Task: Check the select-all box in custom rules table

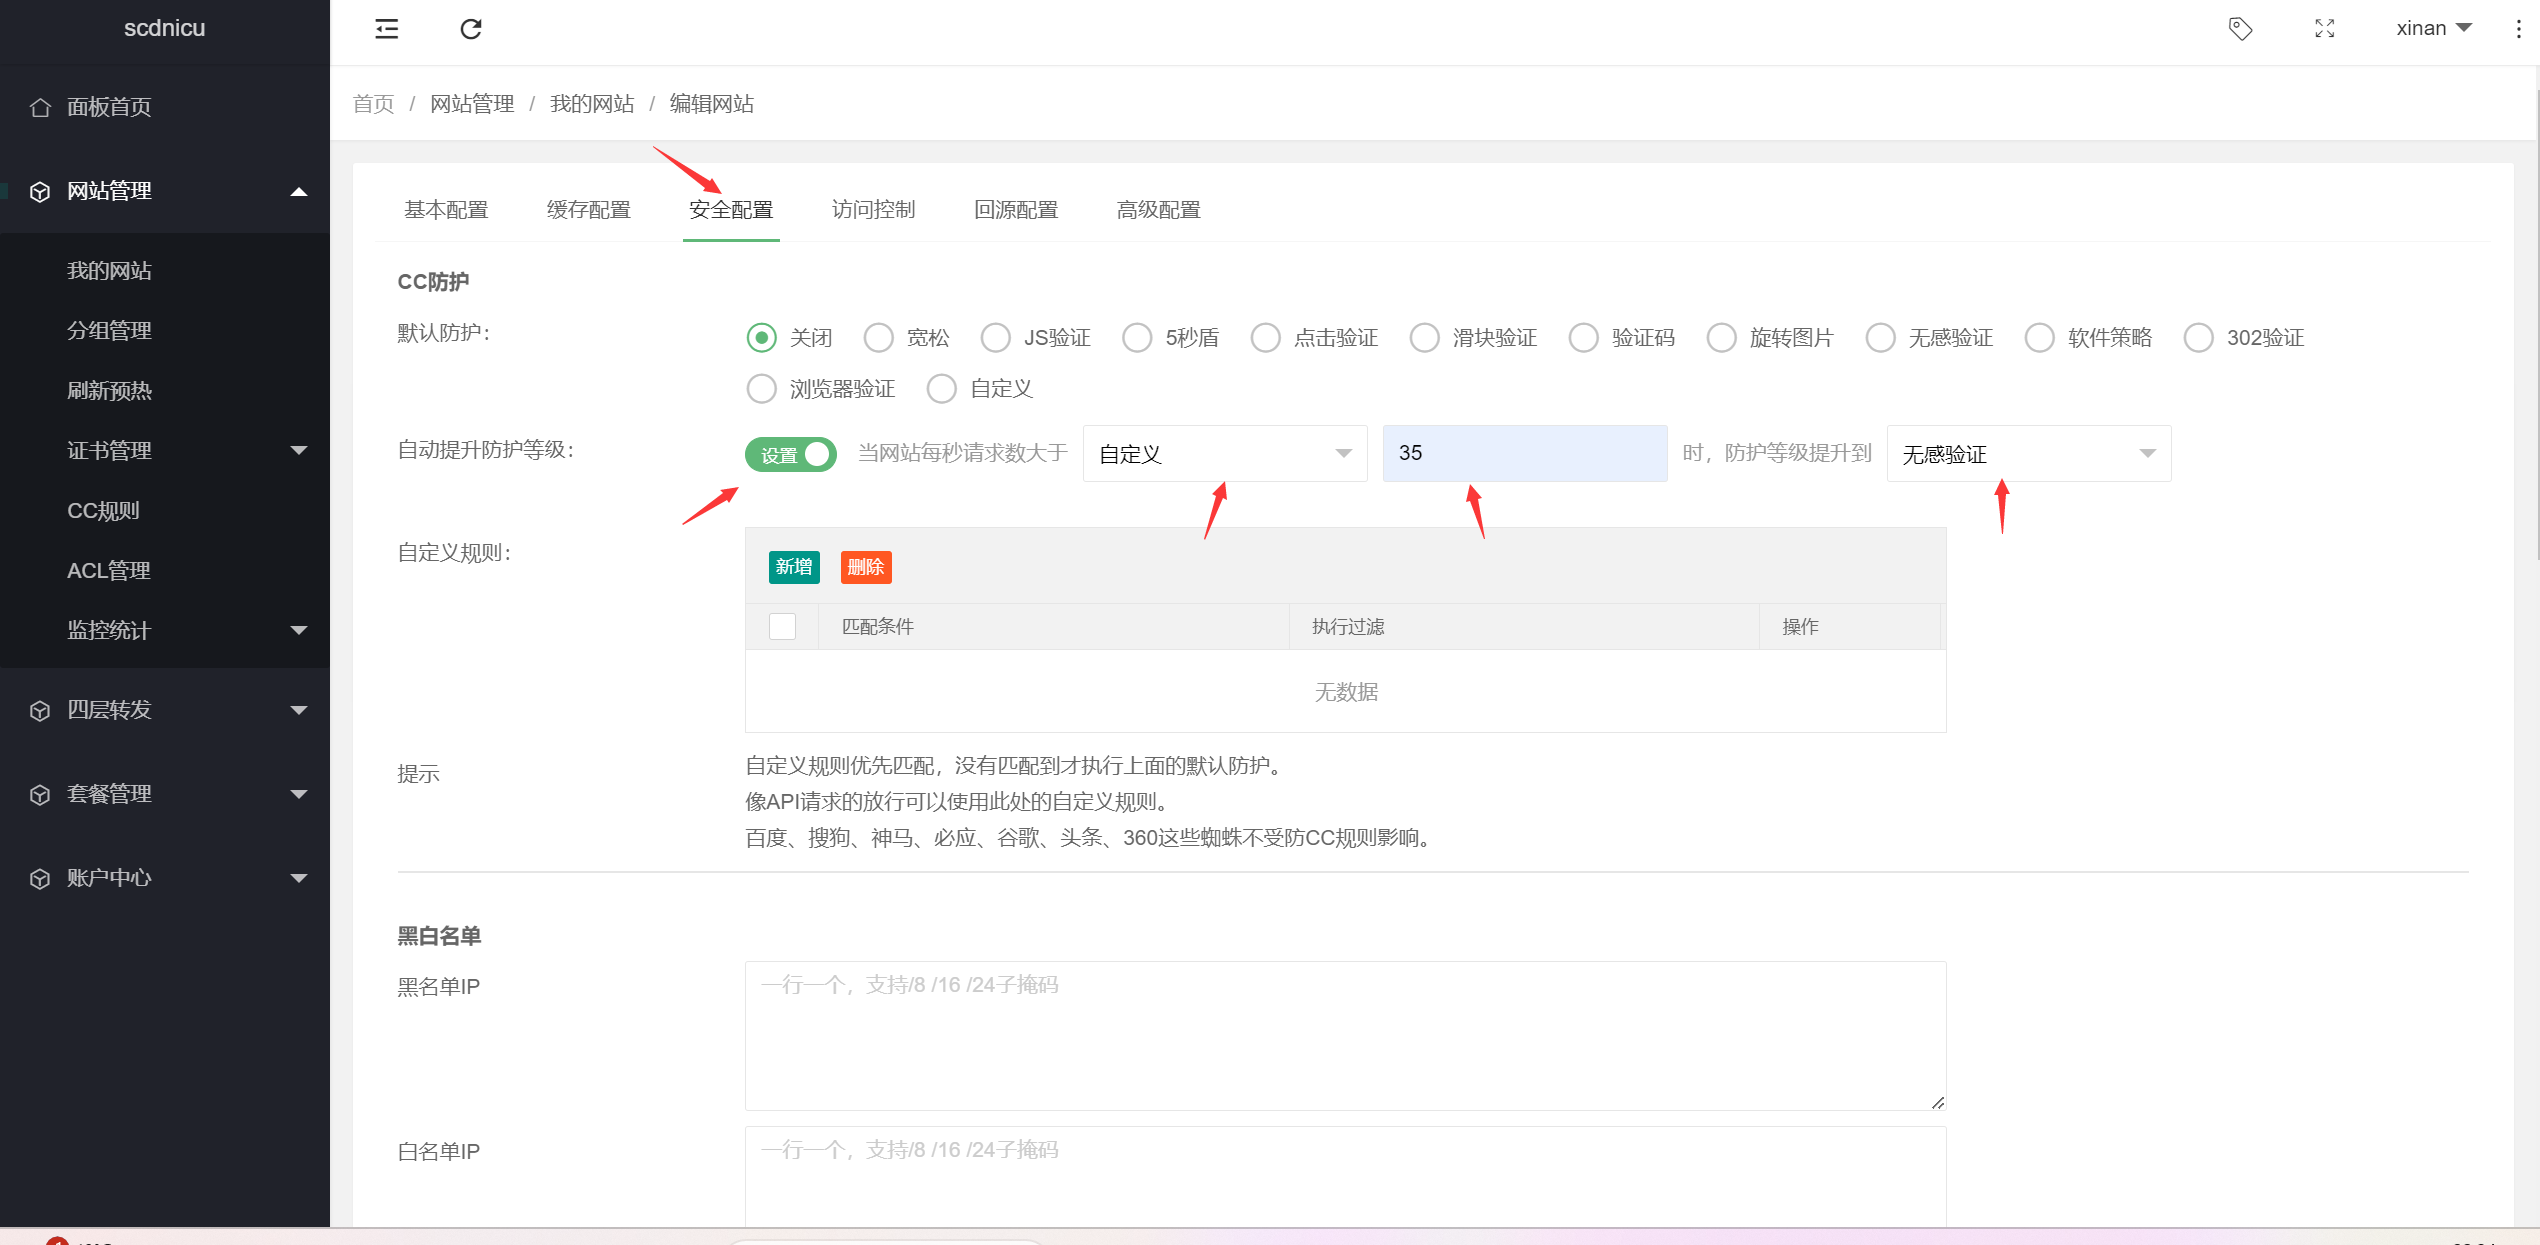Action: tap(782, 626)
